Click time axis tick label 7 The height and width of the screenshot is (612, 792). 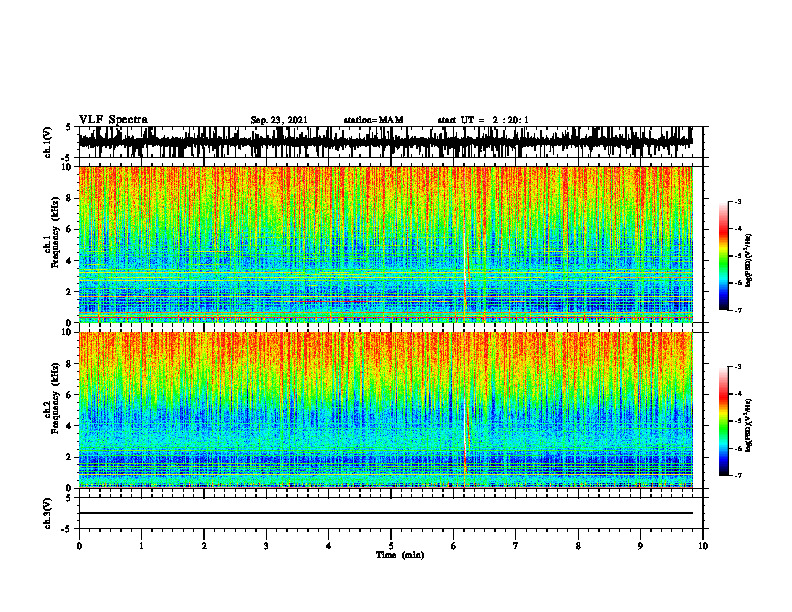516,546
